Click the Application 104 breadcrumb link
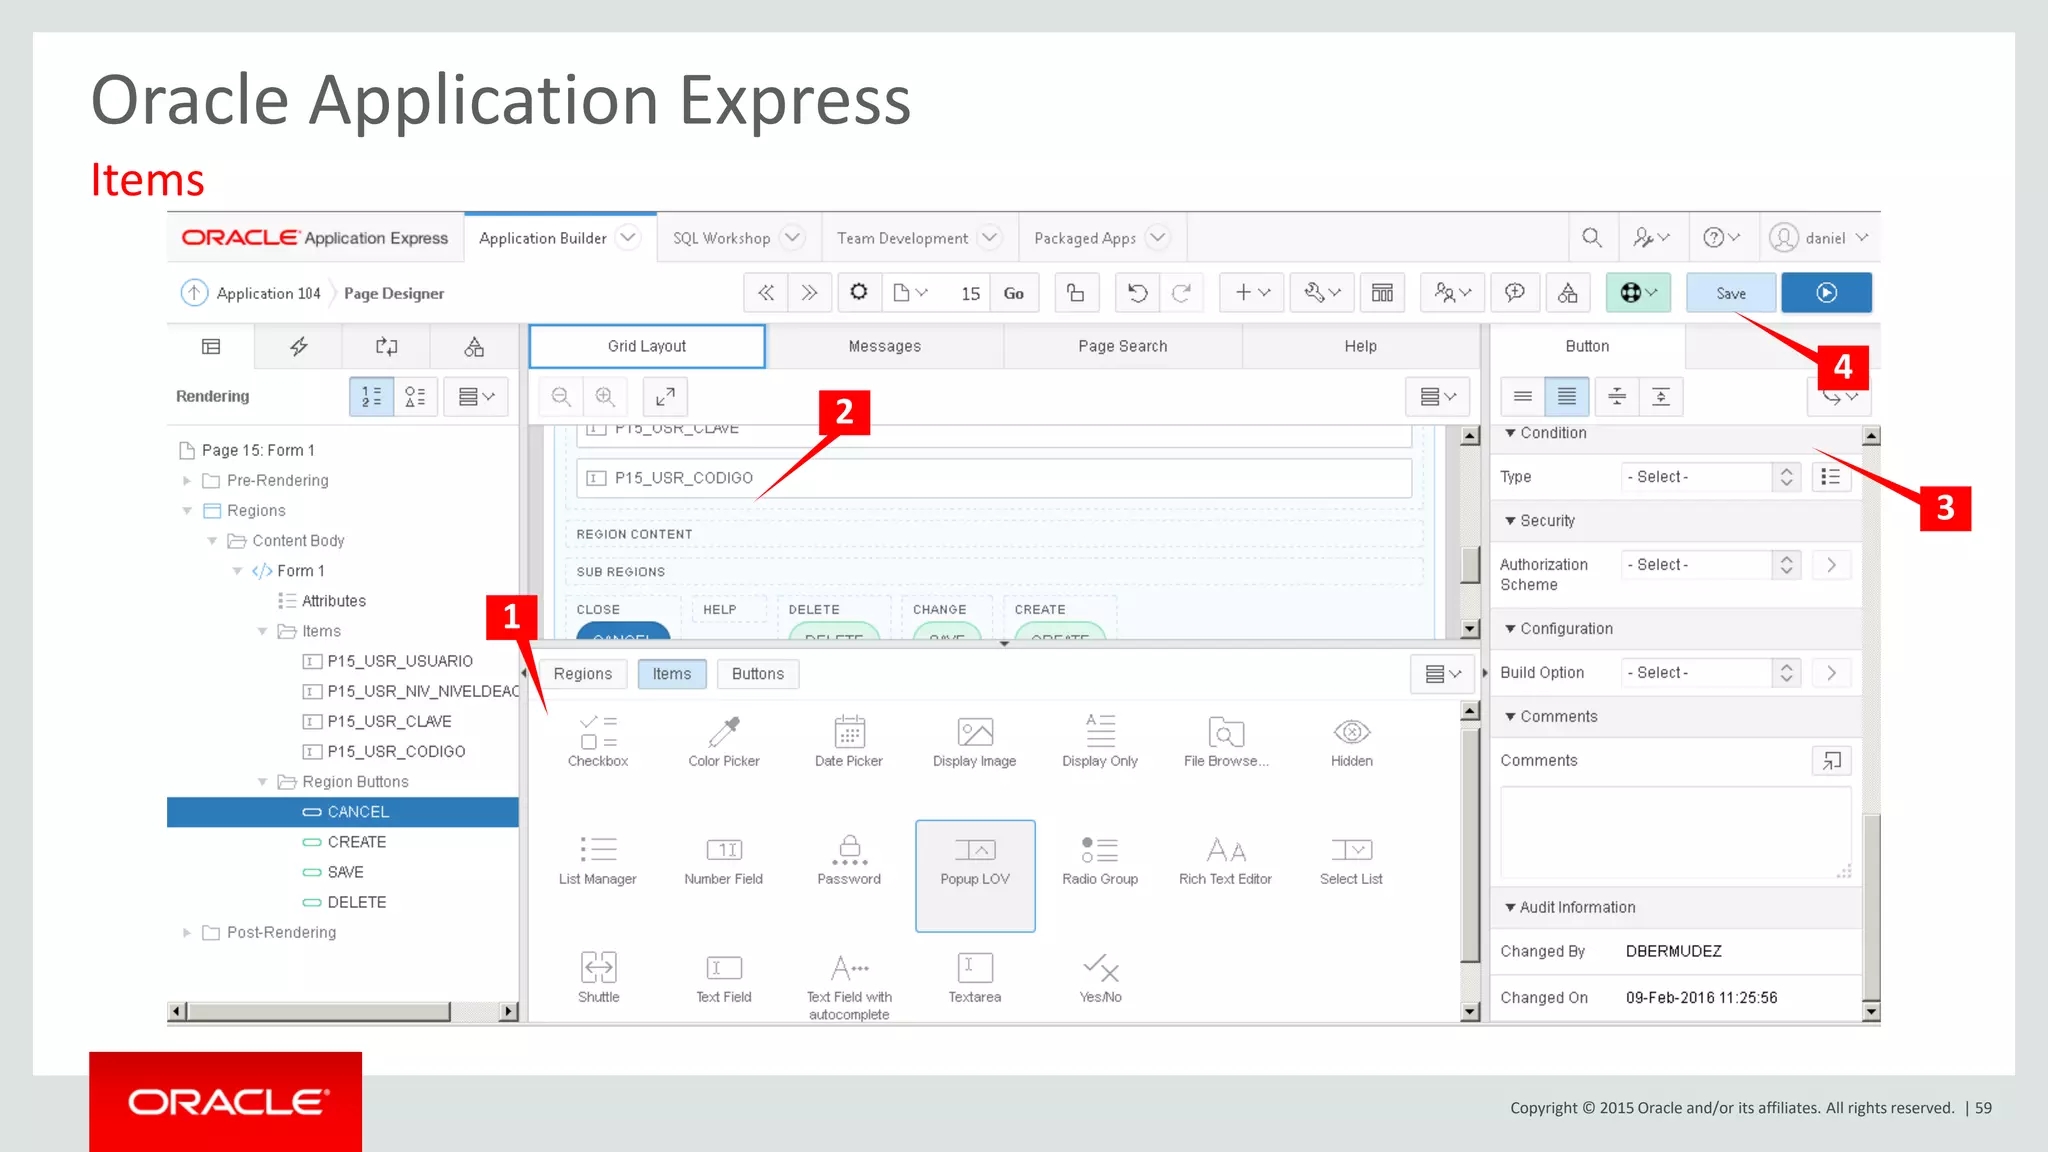 tap(268, 293)
